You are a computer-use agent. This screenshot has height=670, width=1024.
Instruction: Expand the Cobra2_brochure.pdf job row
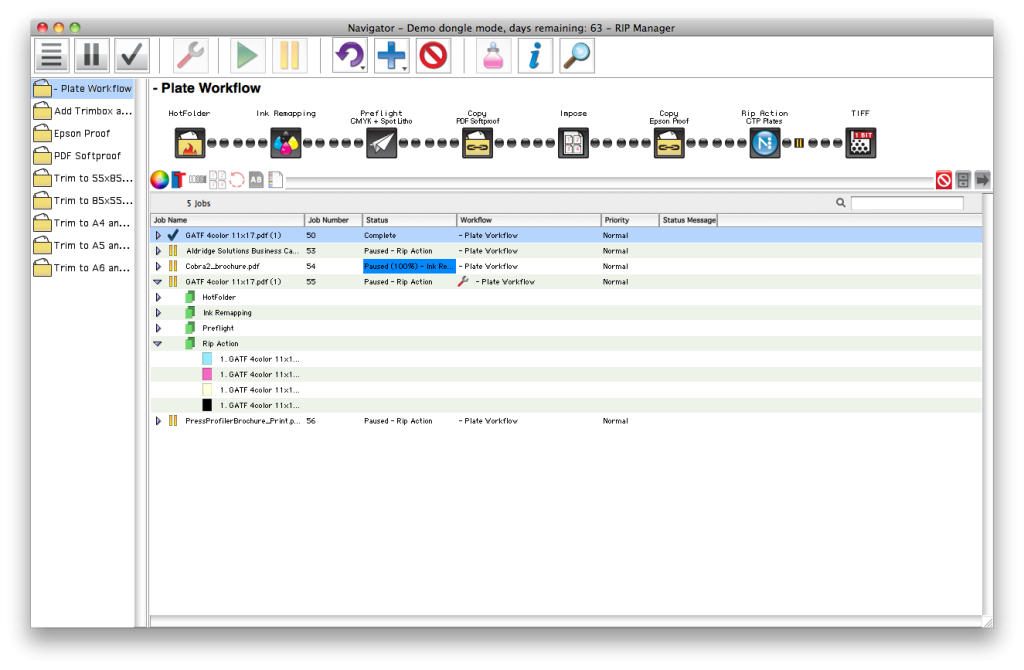click(x=158, y=266)
